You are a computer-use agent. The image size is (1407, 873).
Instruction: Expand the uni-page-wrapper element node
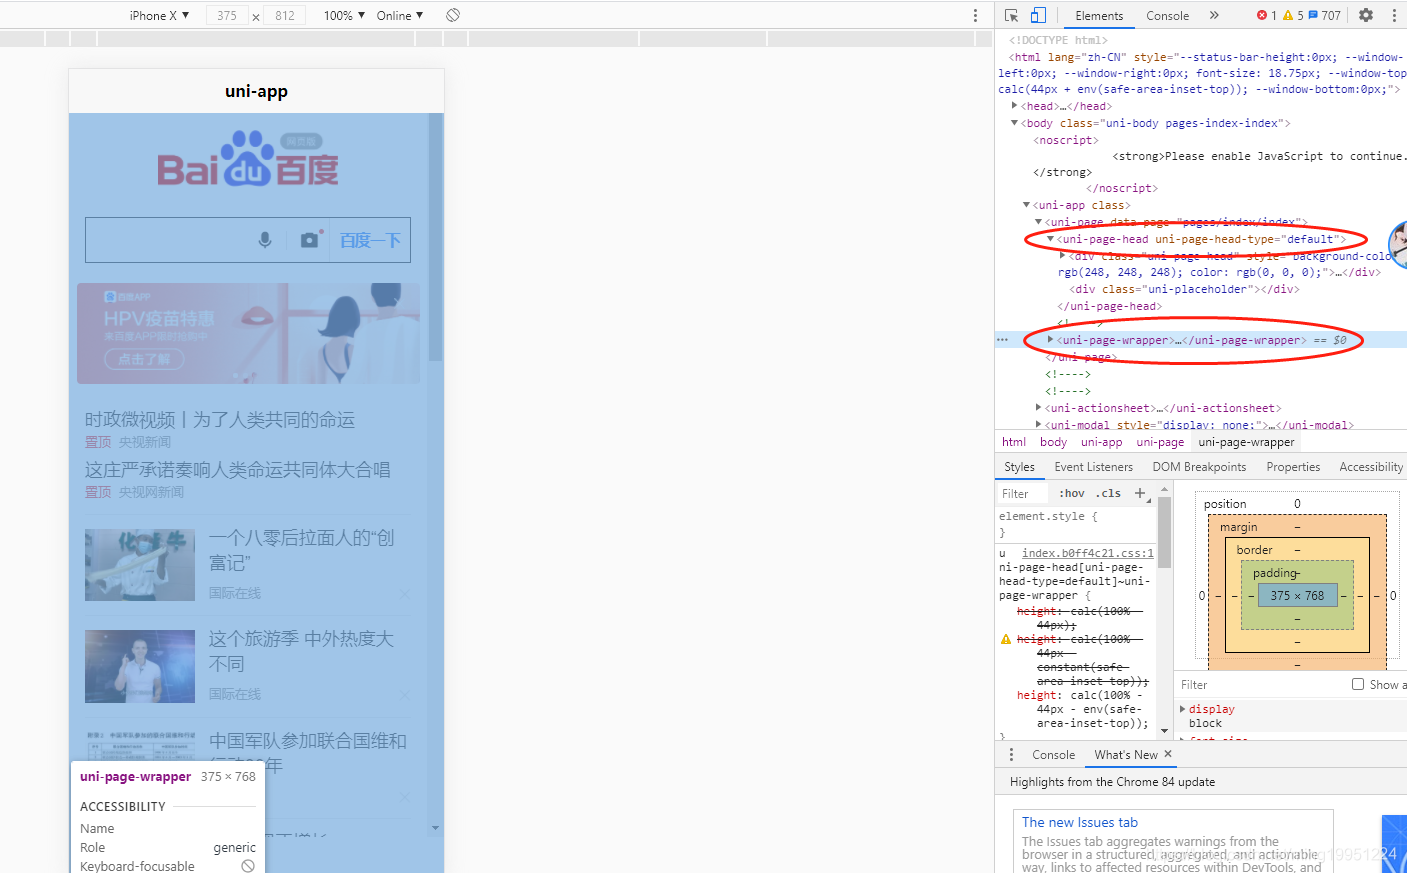(x=1051, y=340)
